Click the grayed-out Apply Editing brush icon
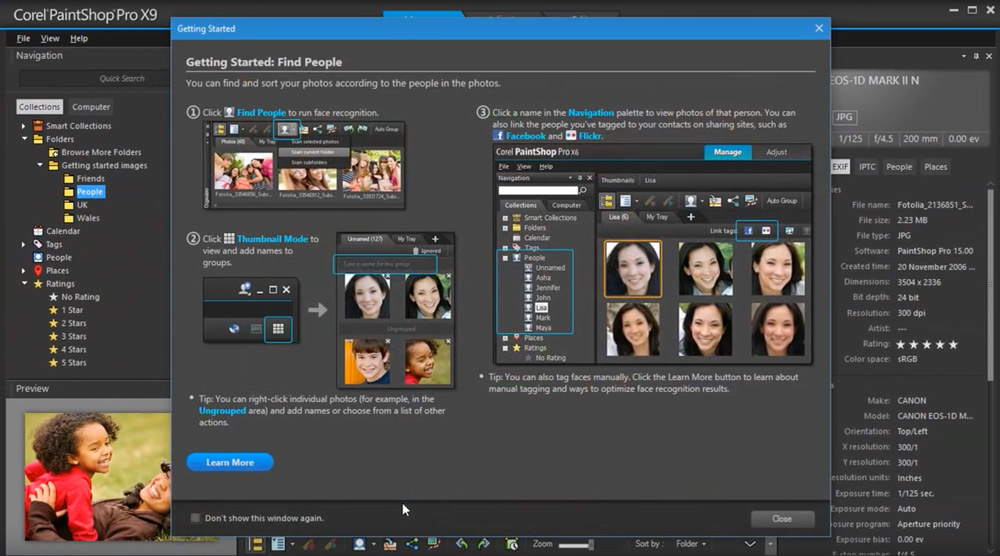 (330, 544)
